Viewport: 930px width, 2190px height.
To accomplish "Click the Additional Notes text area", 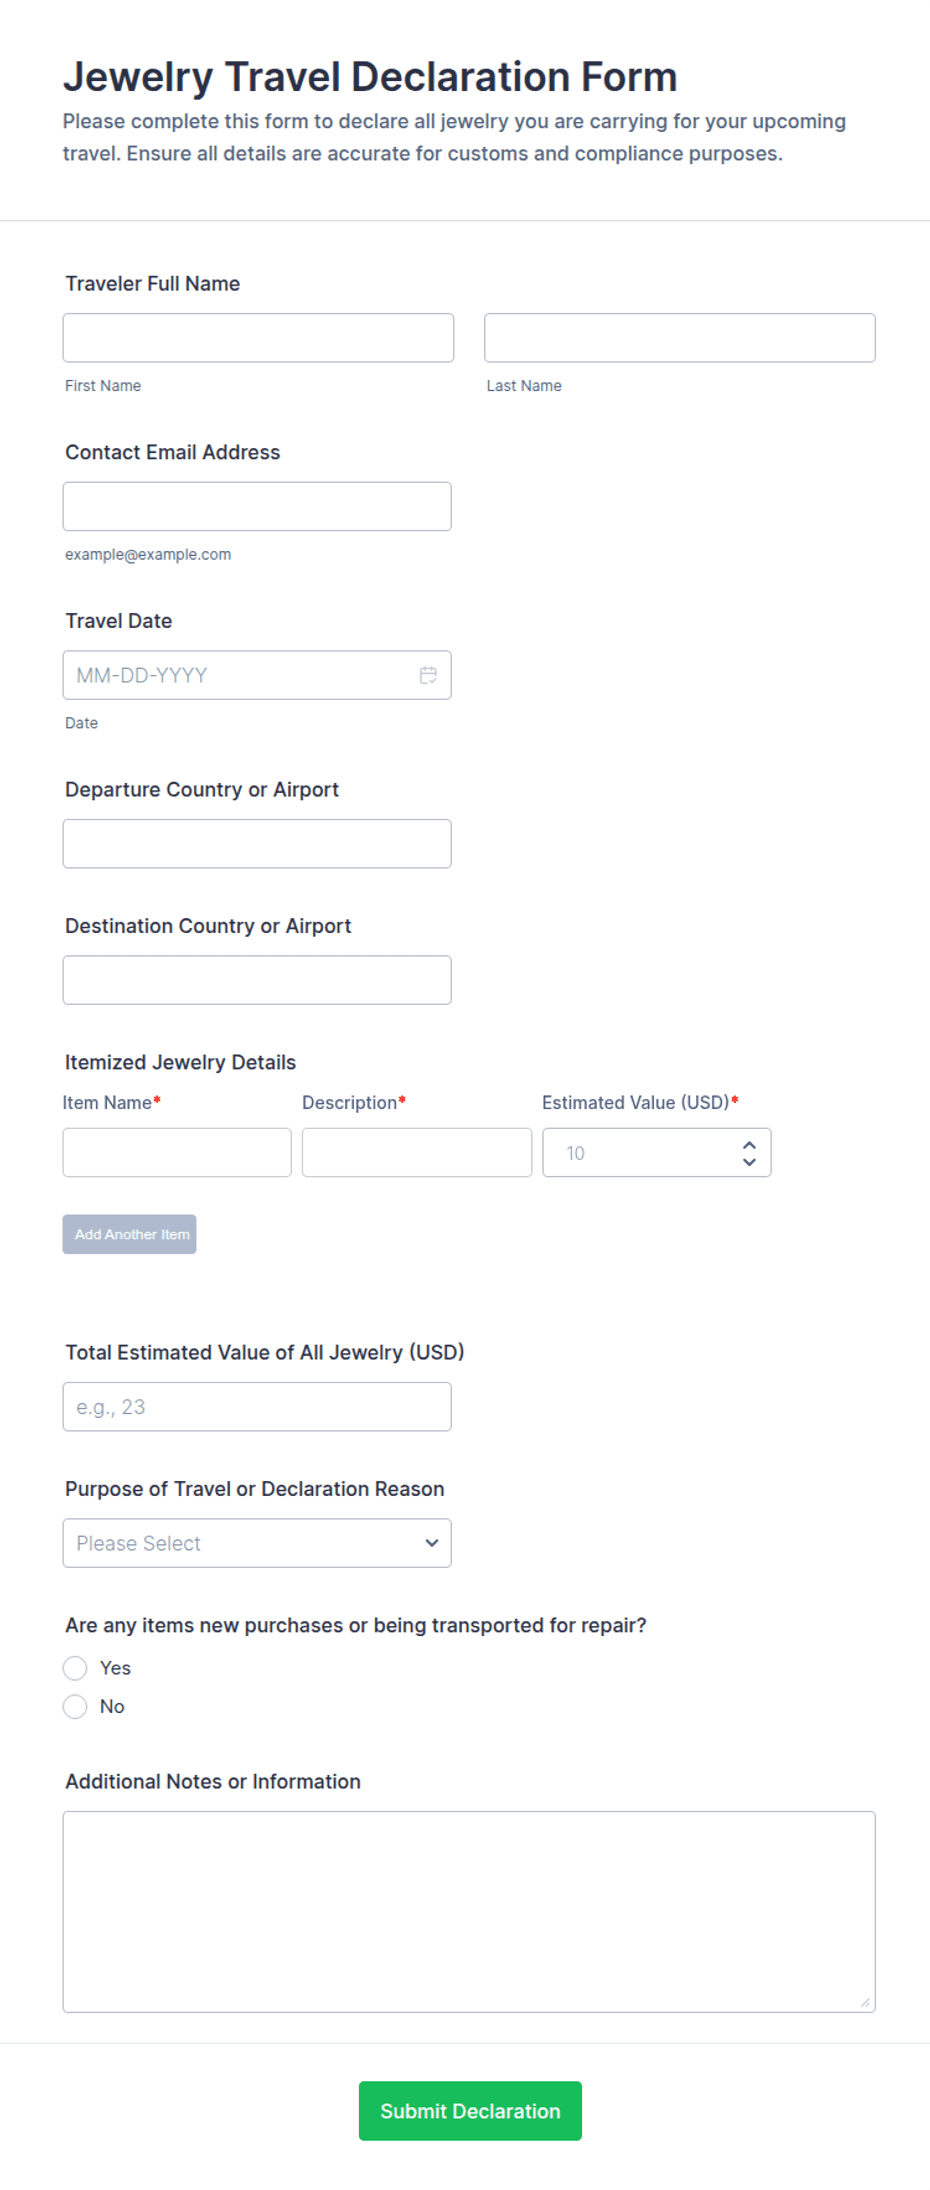I will click(469, 1912).
